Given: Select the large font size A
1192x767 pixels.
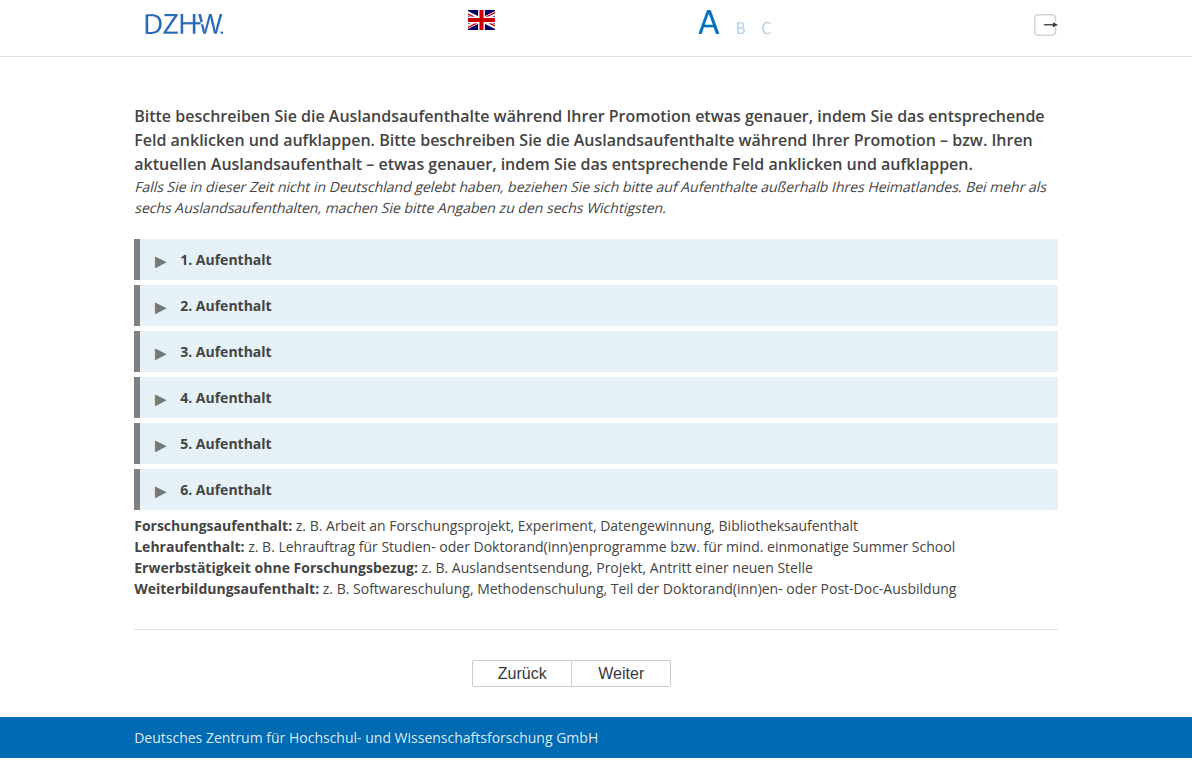Looking at the screenshot, I should pyautogui.click(x=709, y=23).
